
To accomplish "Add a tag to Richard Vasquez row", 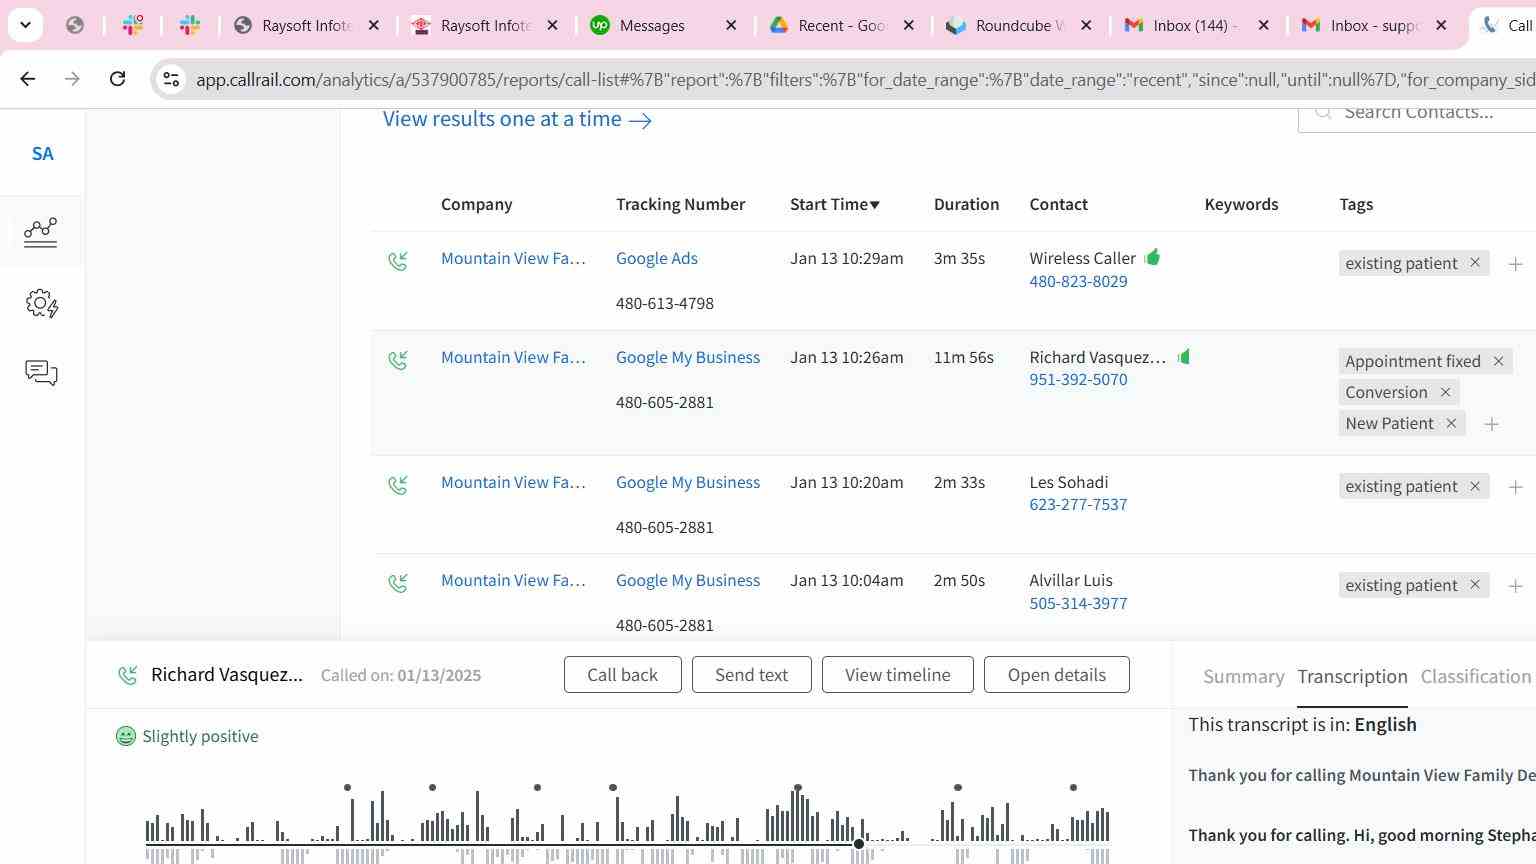I will 1491,425.
